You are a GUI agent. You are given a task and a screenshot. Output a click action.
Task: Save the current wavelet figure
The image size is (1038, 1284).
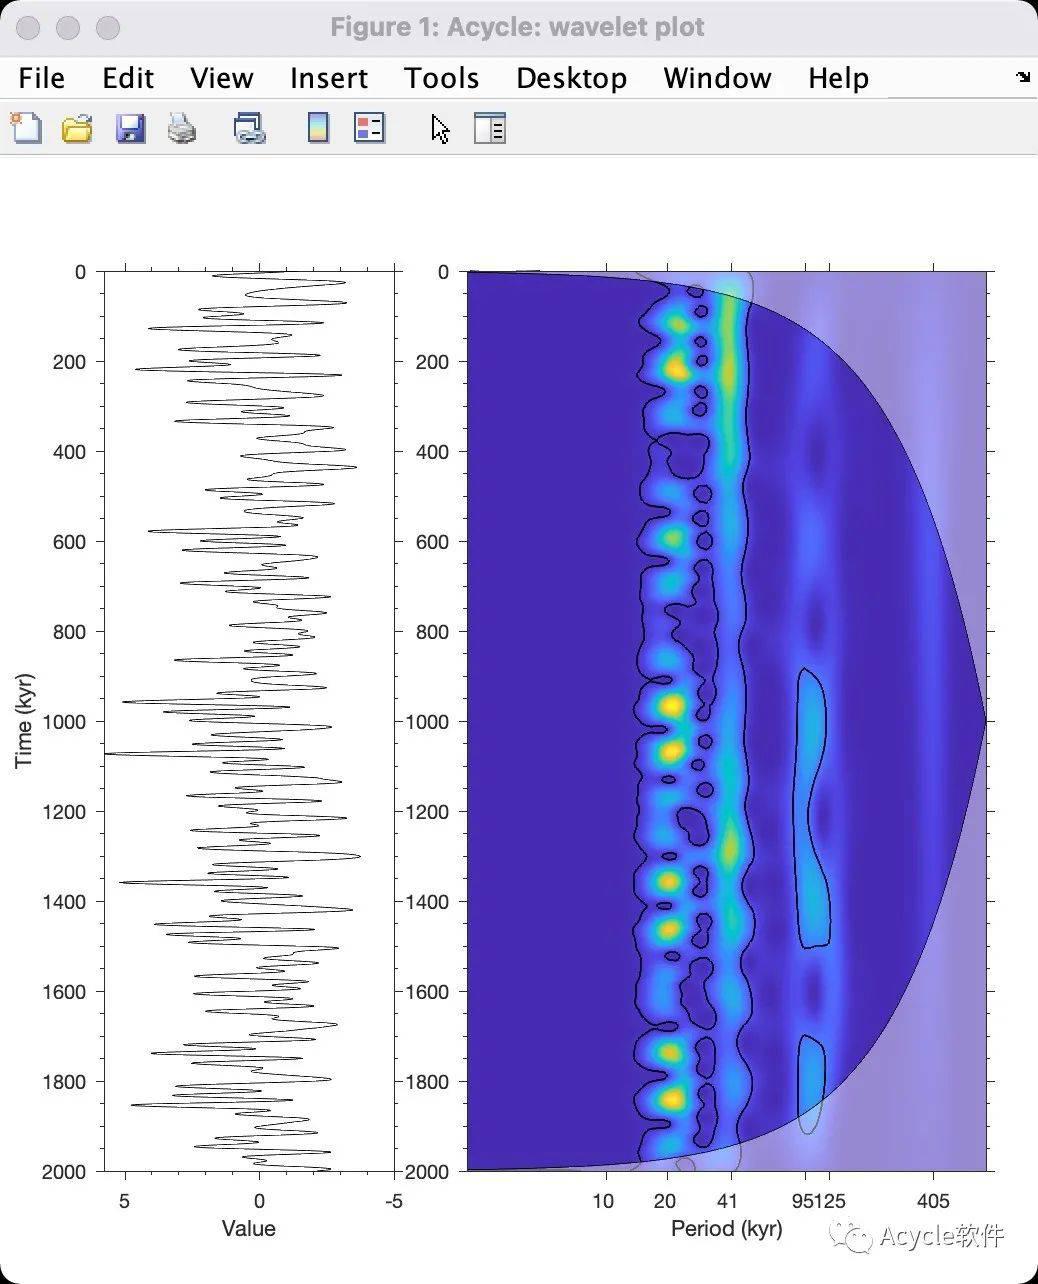pyautogui.click(x=130, y=128)
